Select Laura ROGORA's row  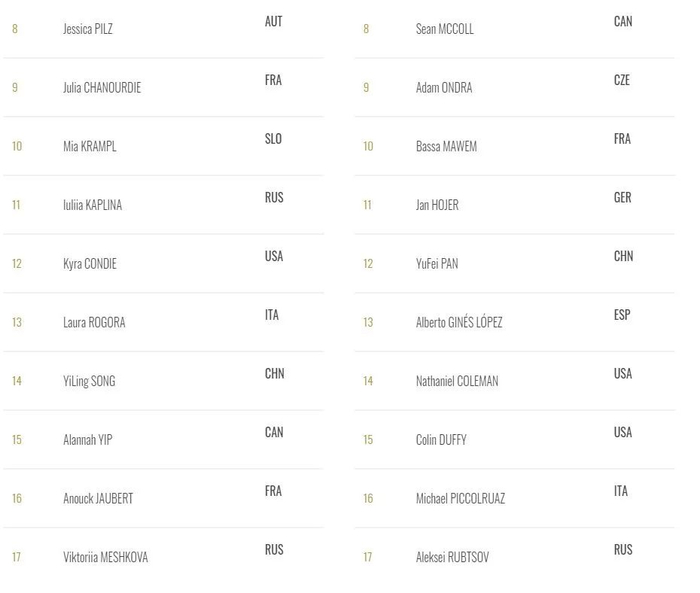pos(94,322)
